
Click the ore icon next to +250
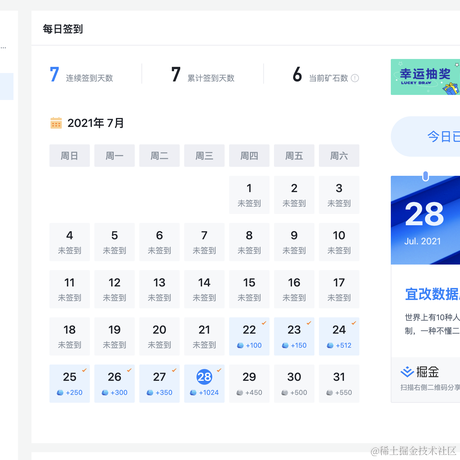pyautogui.click(x=60, y=393)
